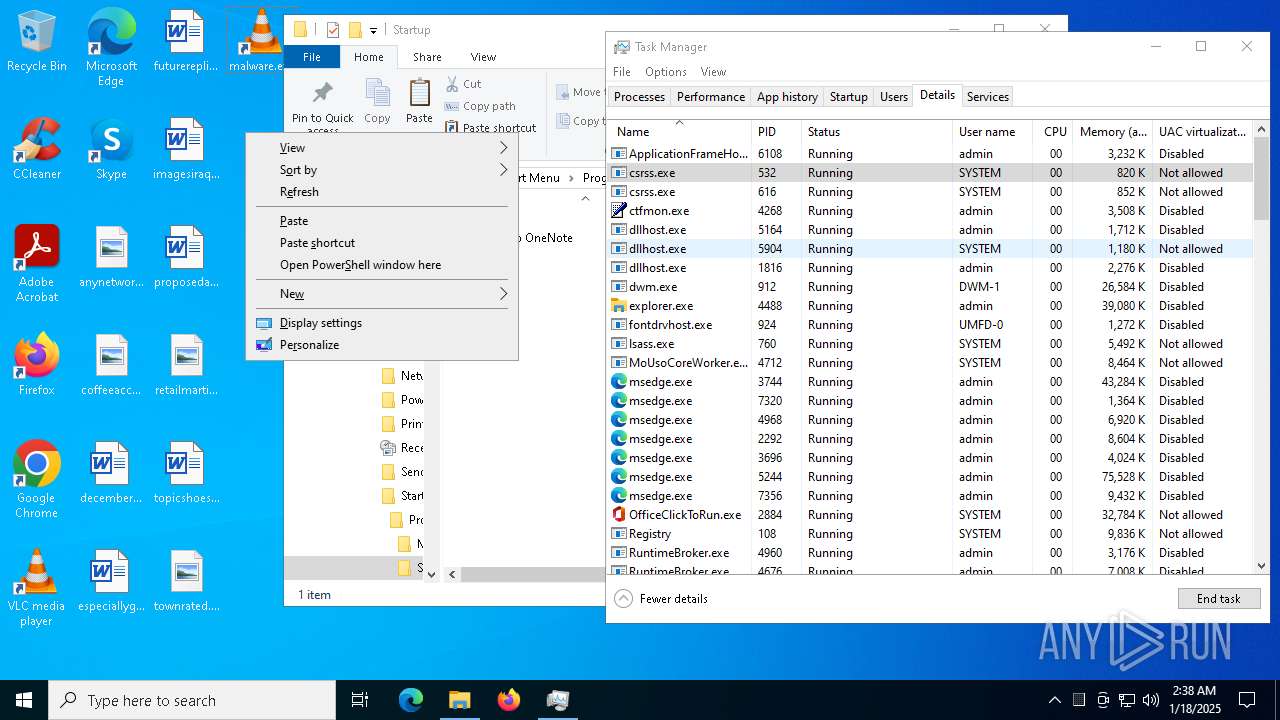The image size is (1280, 720).
Task: Open Microsoft Edge desktop shortcut
Action: pyautogui.click(x=111, y=47)
